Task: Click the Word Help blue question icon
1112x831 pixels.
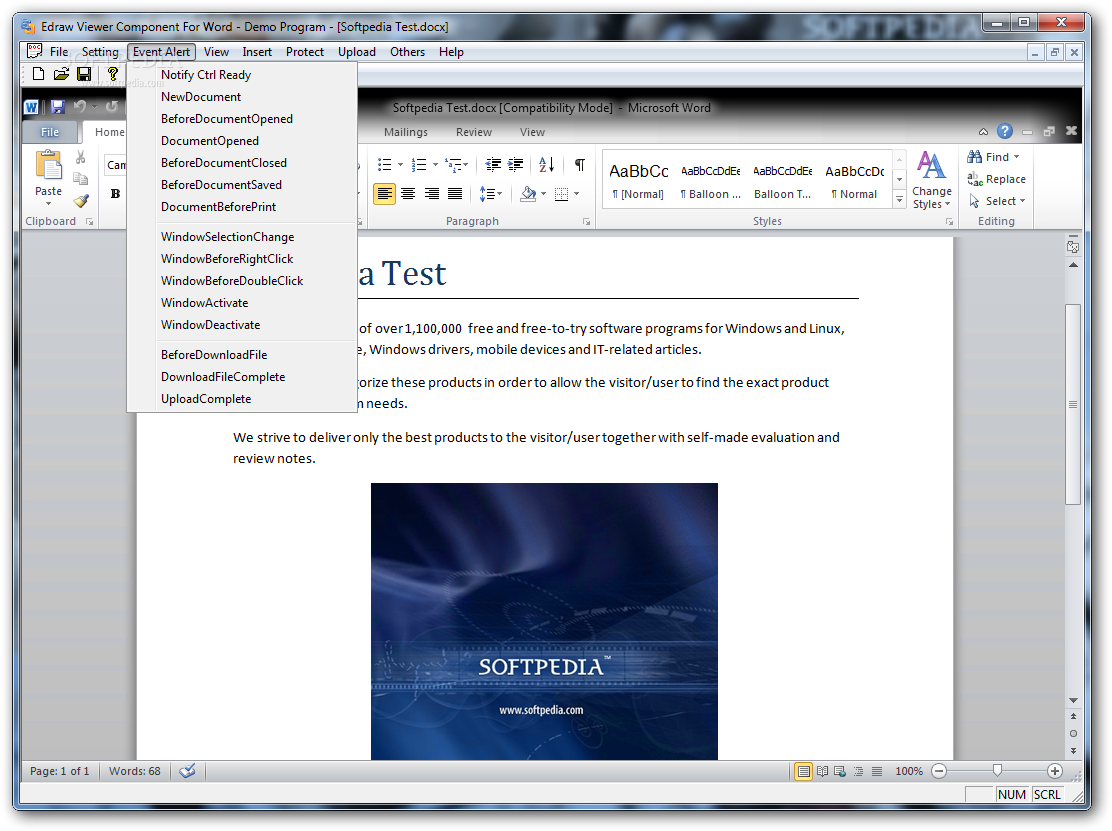Action: pyautogui.click(x=1004, y=131)
